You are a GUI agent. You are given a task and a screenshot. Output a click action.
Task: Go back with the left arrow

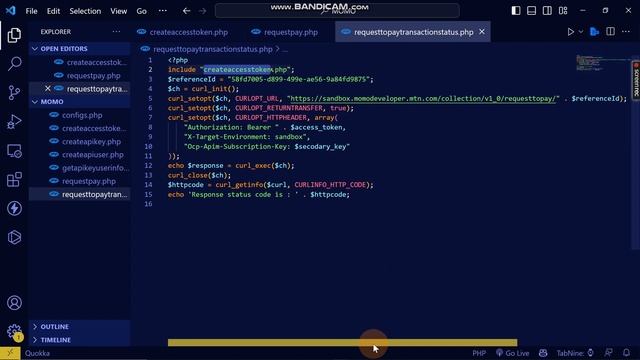tap(187, 11)
